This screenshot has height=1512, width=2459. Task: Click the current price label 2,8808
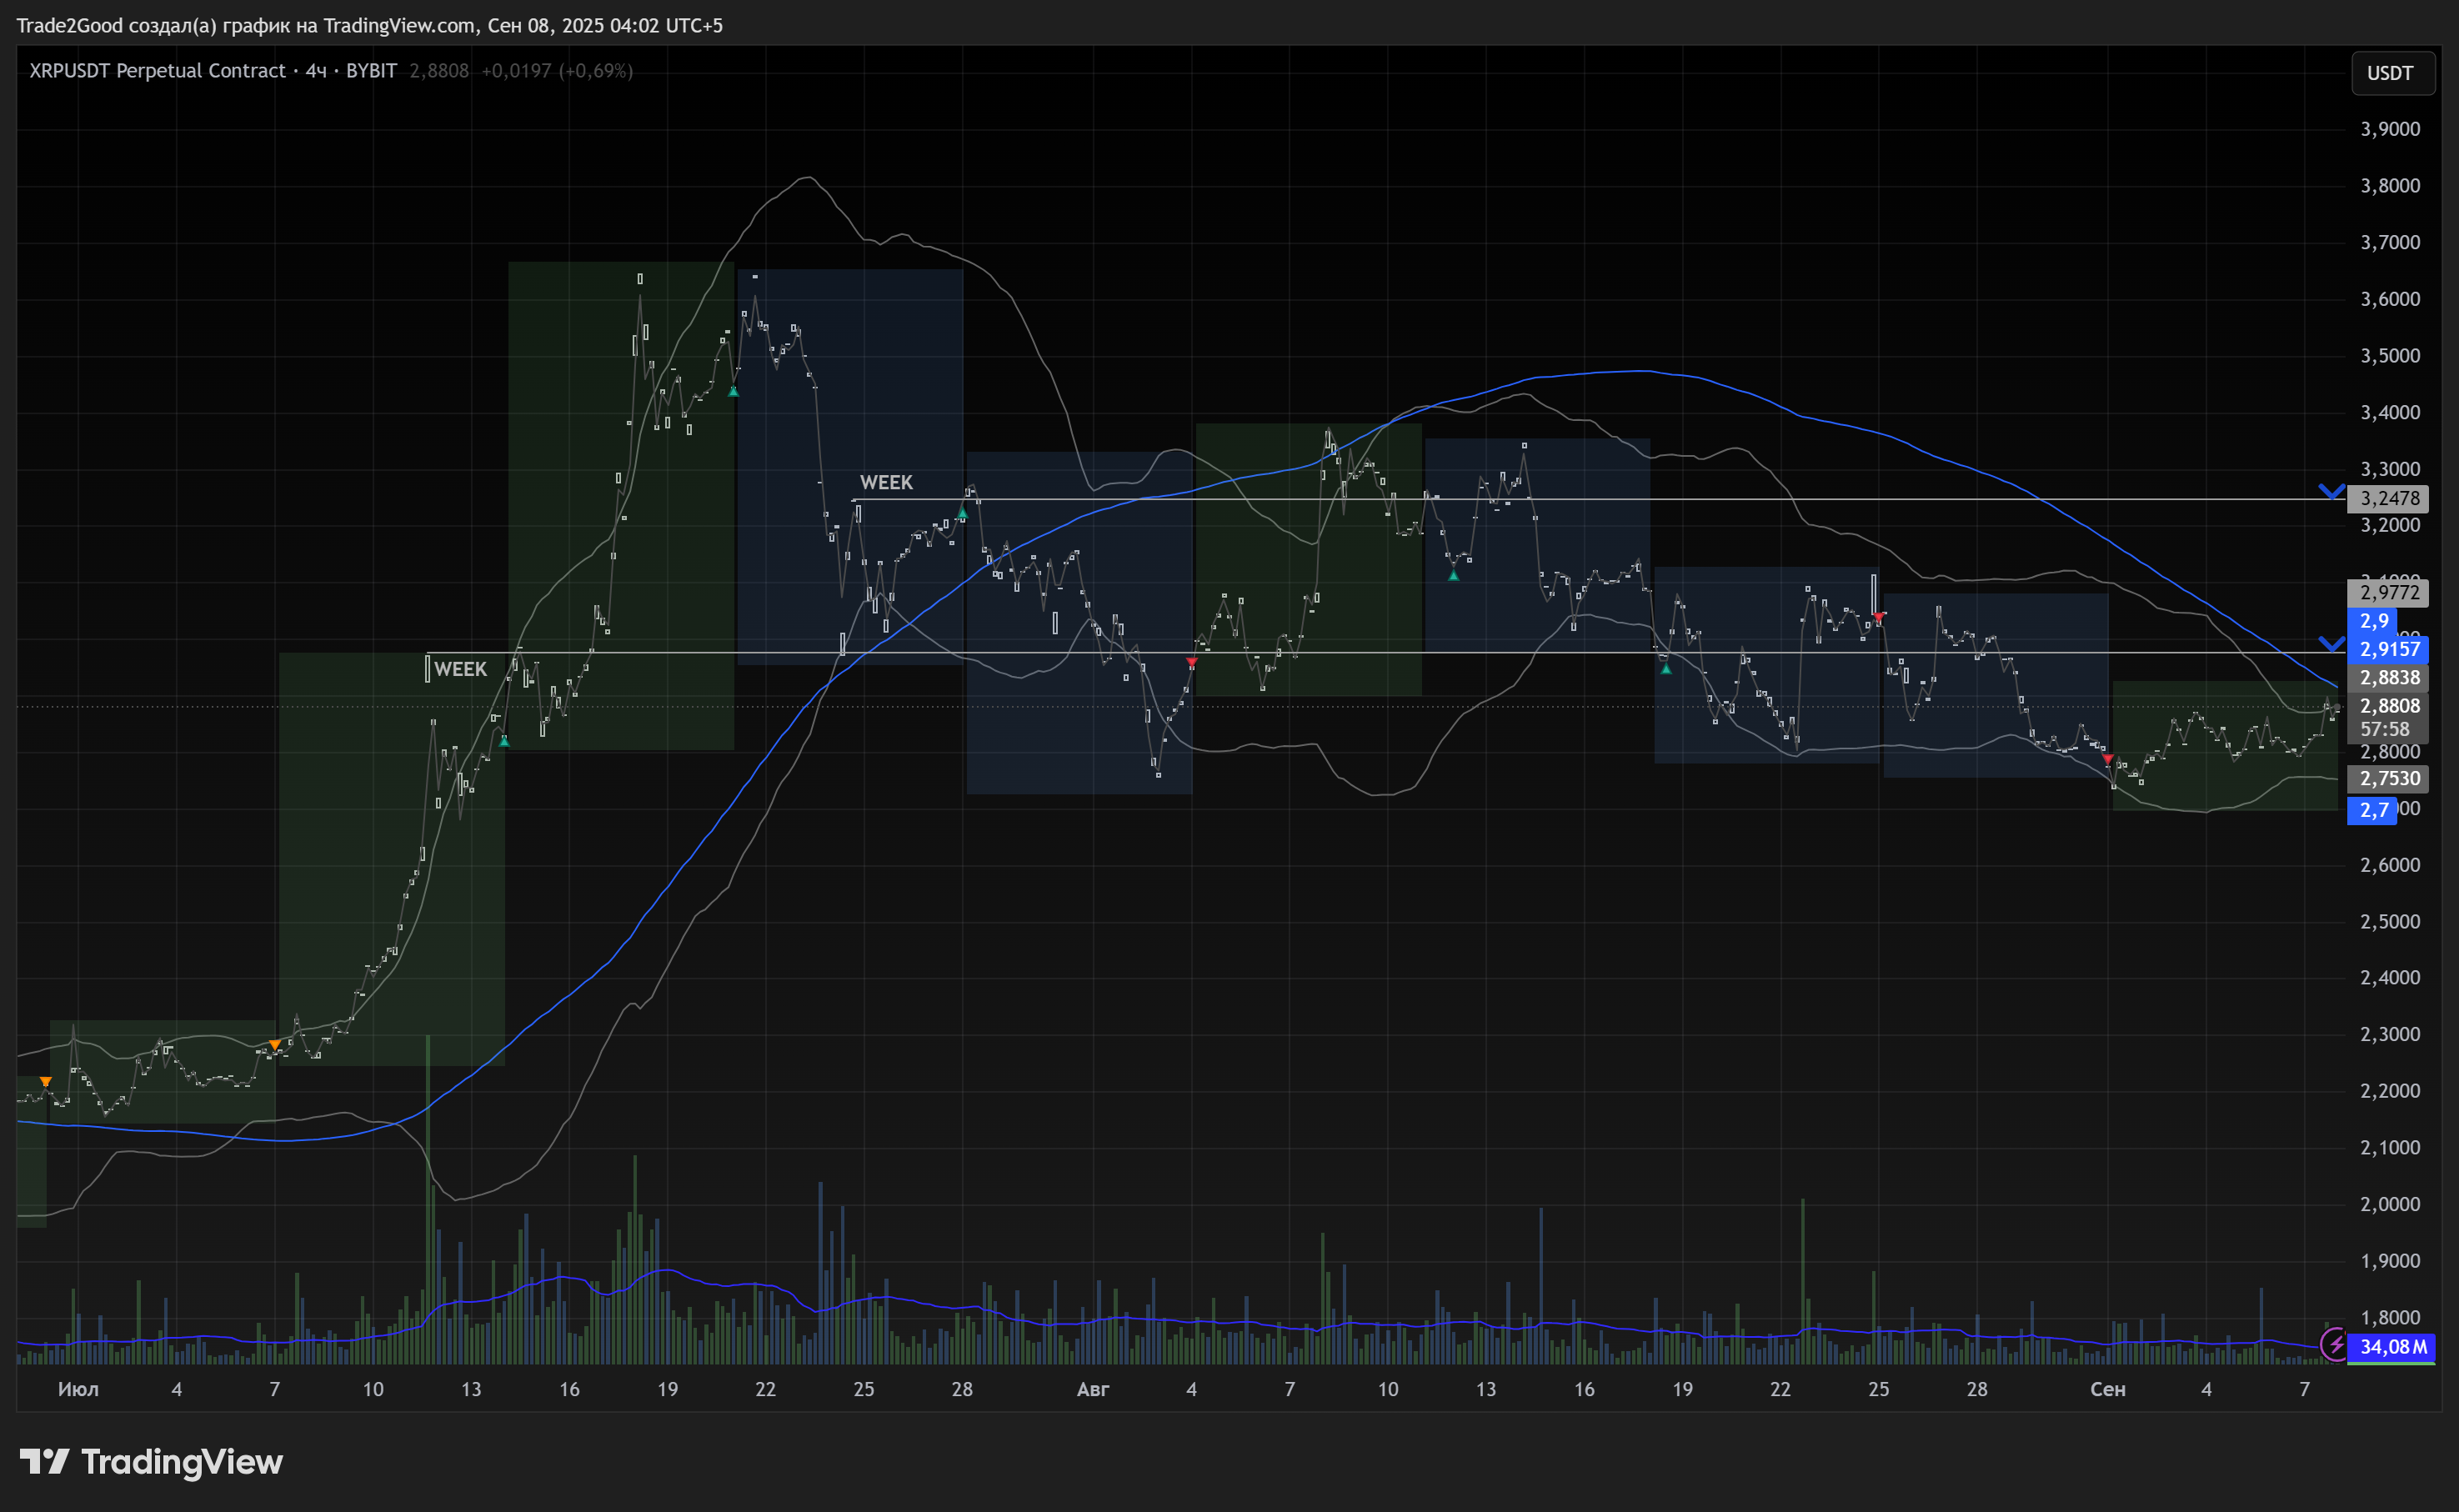click(x=2389, y=706)
